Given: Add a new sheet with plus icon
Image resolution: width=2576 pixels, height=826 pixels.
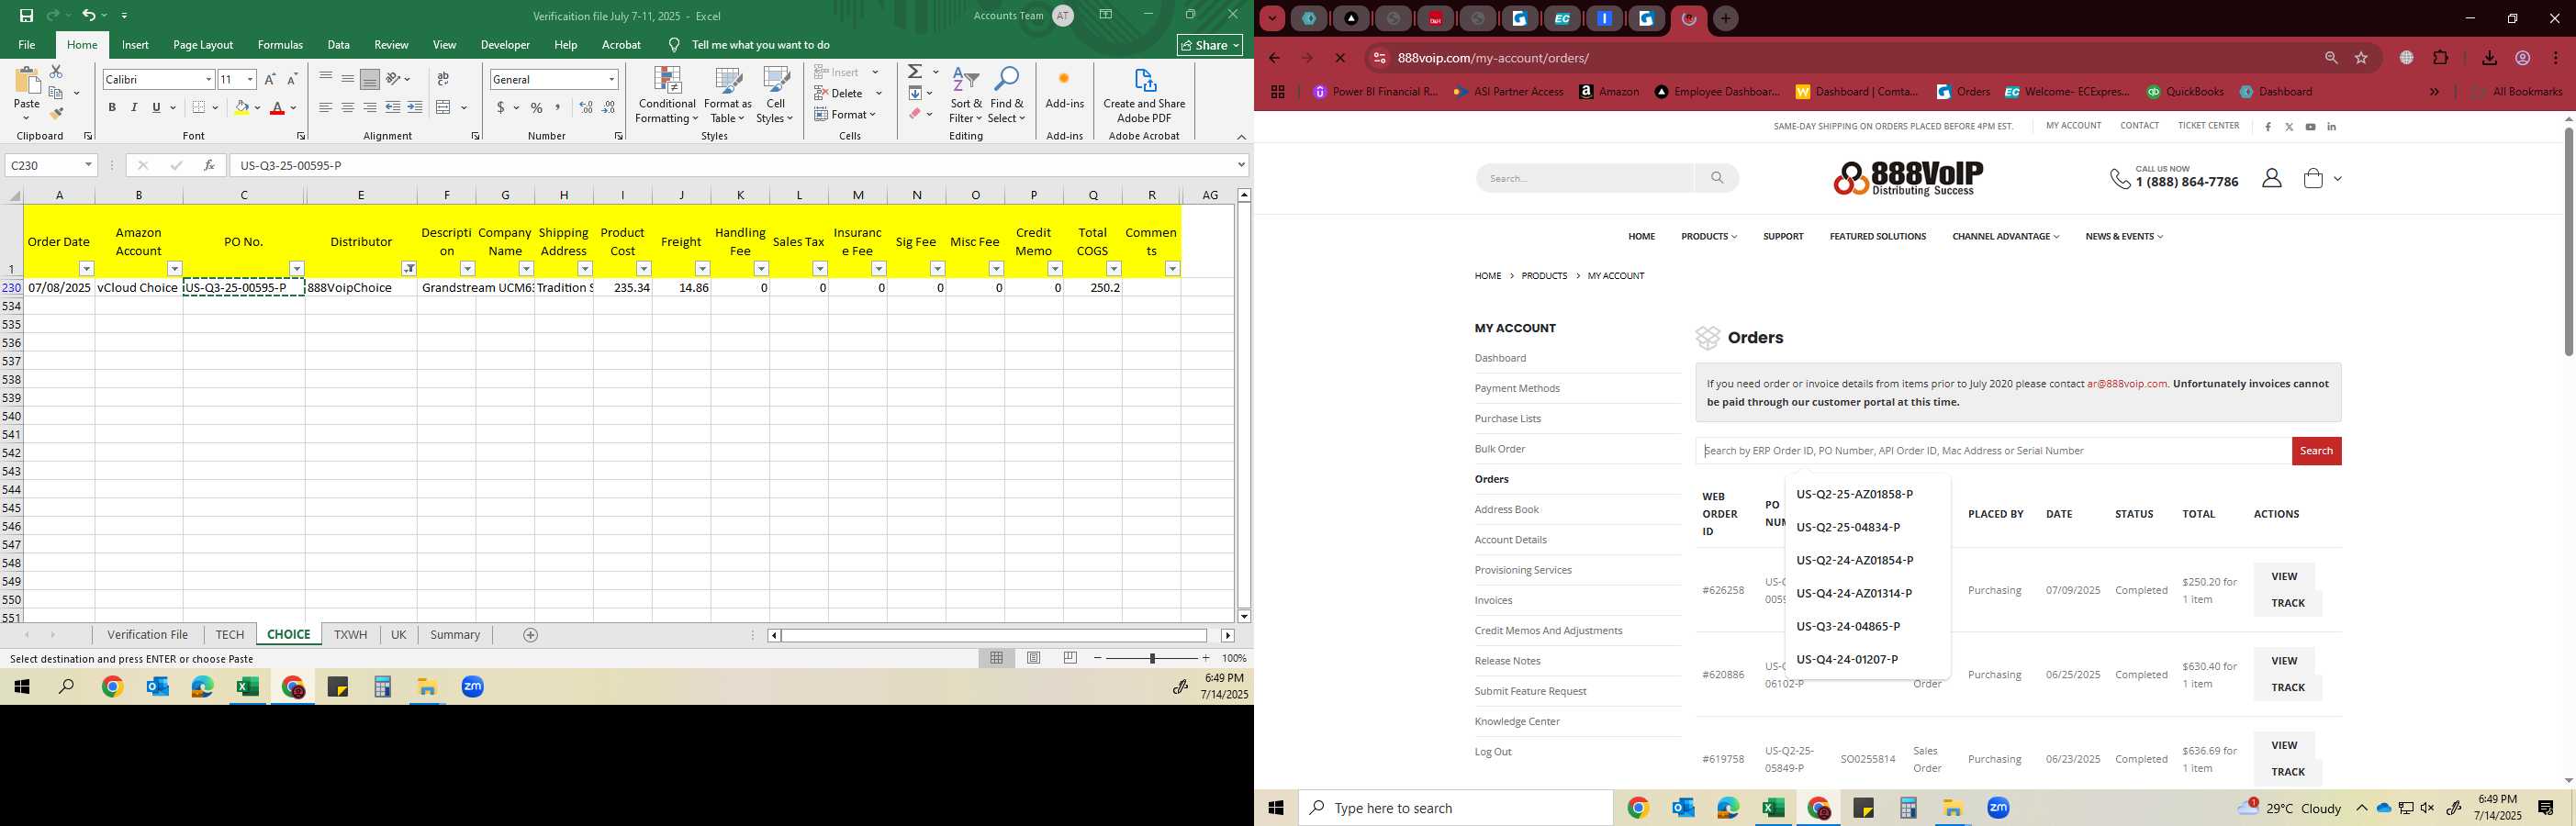Looking at the screenshot, I should tap(531, 635).
